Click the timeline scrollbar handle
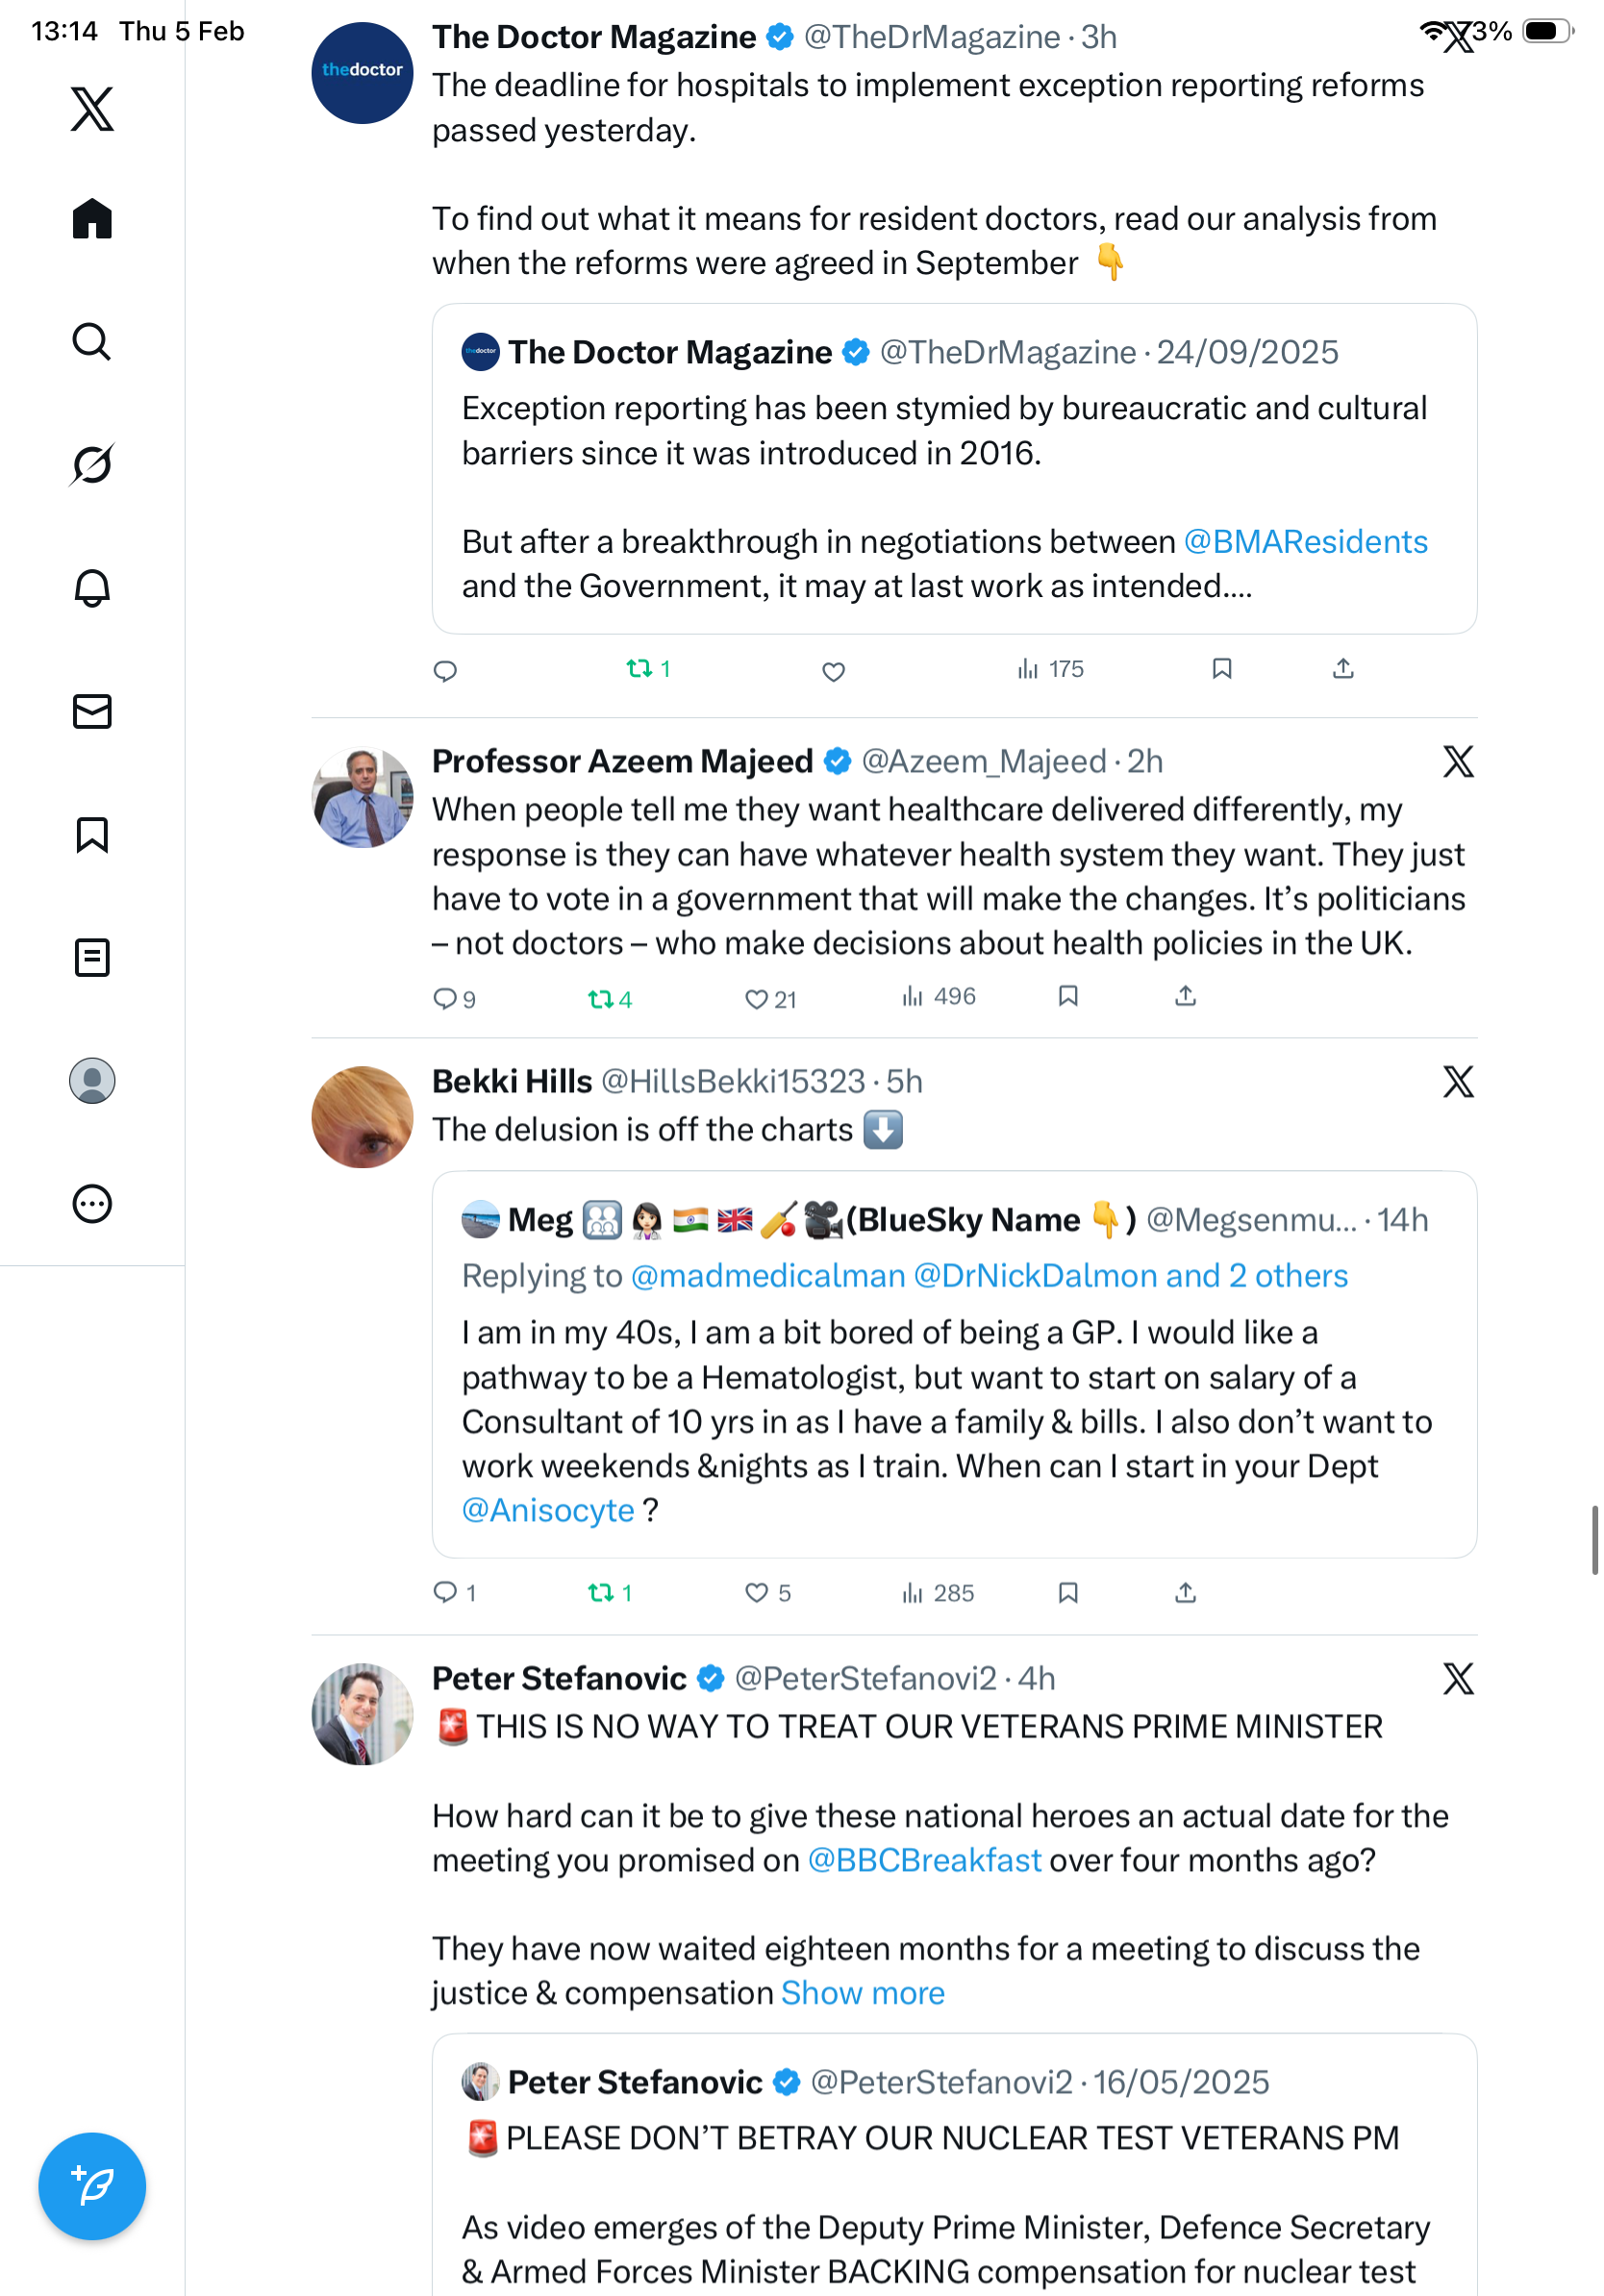Screen dimensions: 1604x2296 click(x=1595, y=1540)
